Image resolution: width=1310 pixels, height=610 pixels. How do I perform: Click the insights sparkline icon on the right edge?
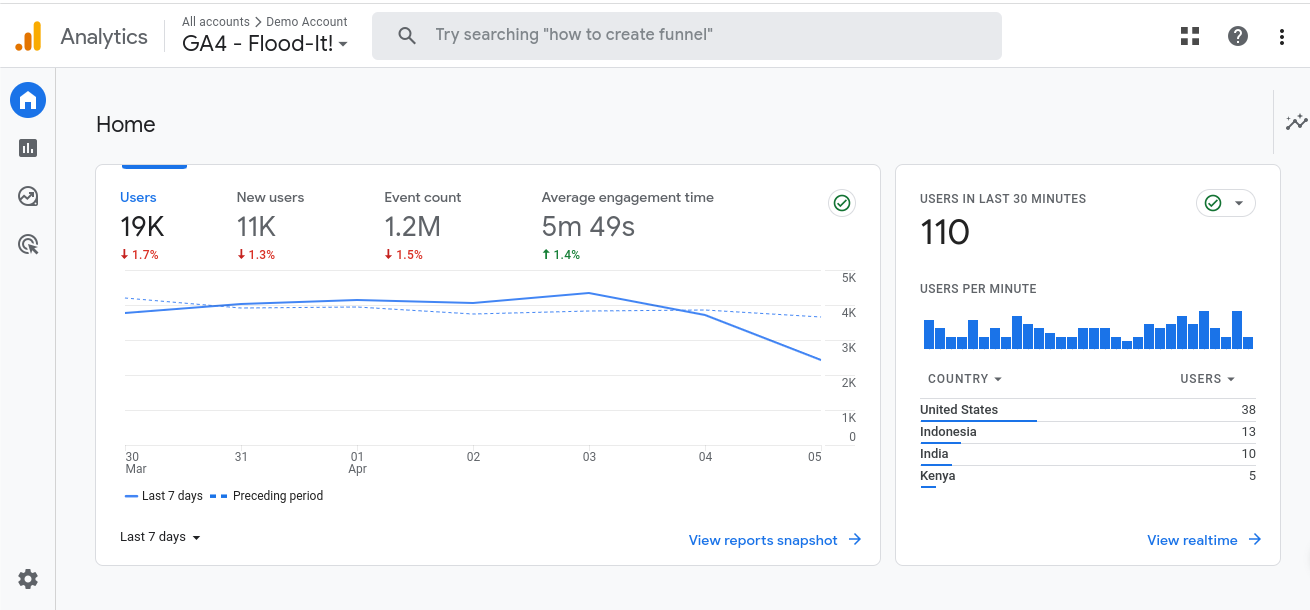[1296, 122]
